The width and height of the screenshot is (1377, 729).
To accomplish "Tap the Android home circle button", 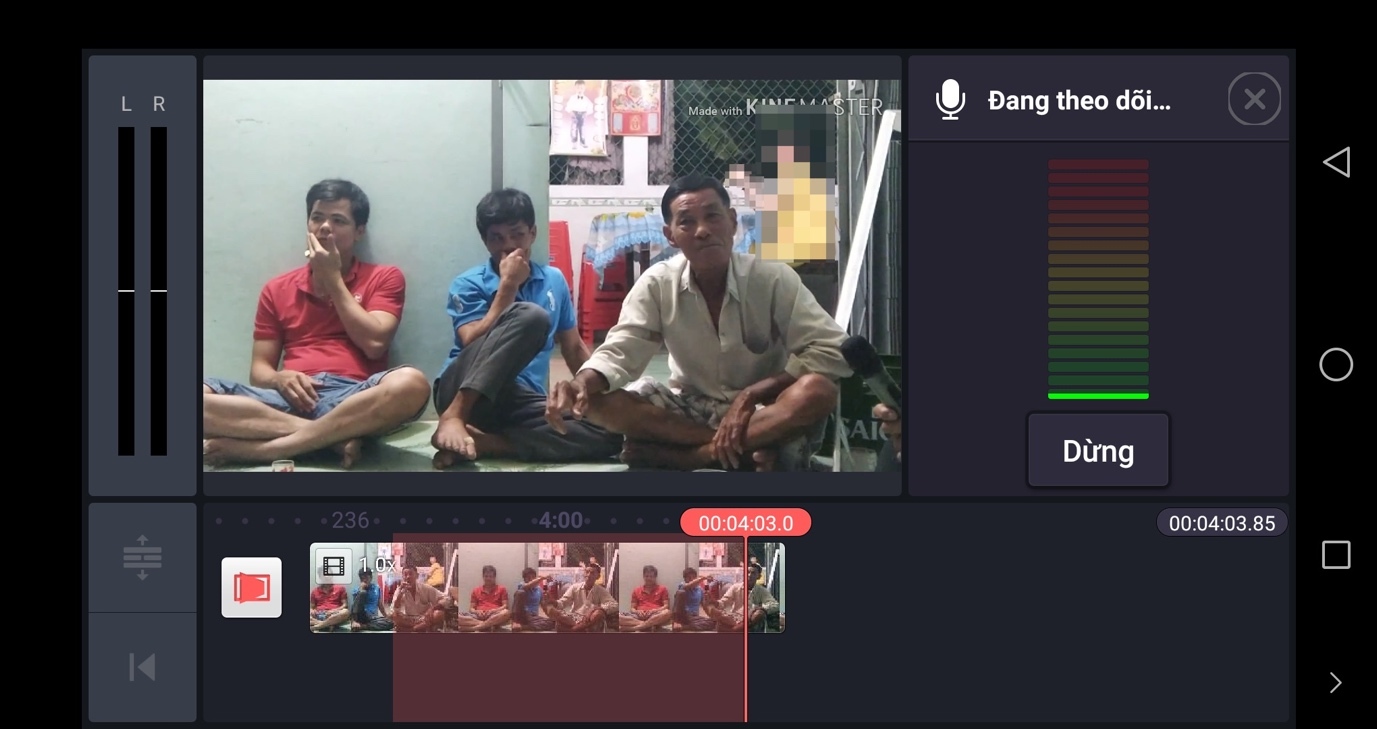I will (1335, 365).
